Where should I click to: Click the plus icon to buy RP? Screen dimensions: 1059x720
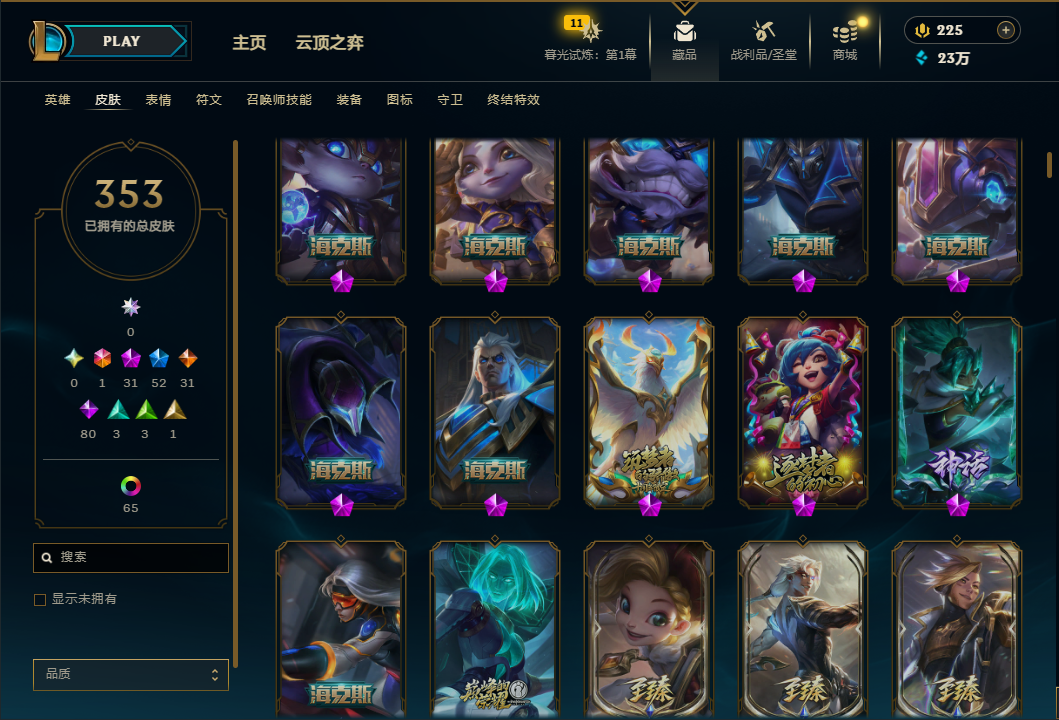[x=1006, y=30]
